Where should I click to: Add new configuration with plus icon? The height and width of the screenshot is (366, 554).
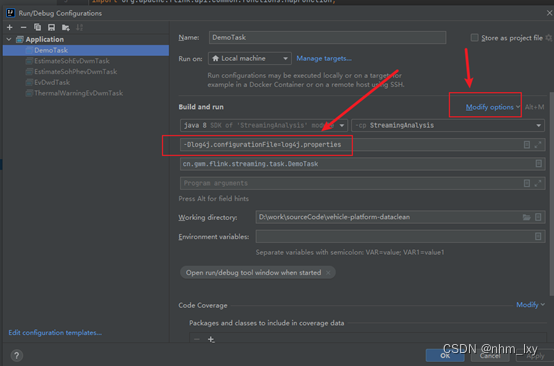(10, 27)
